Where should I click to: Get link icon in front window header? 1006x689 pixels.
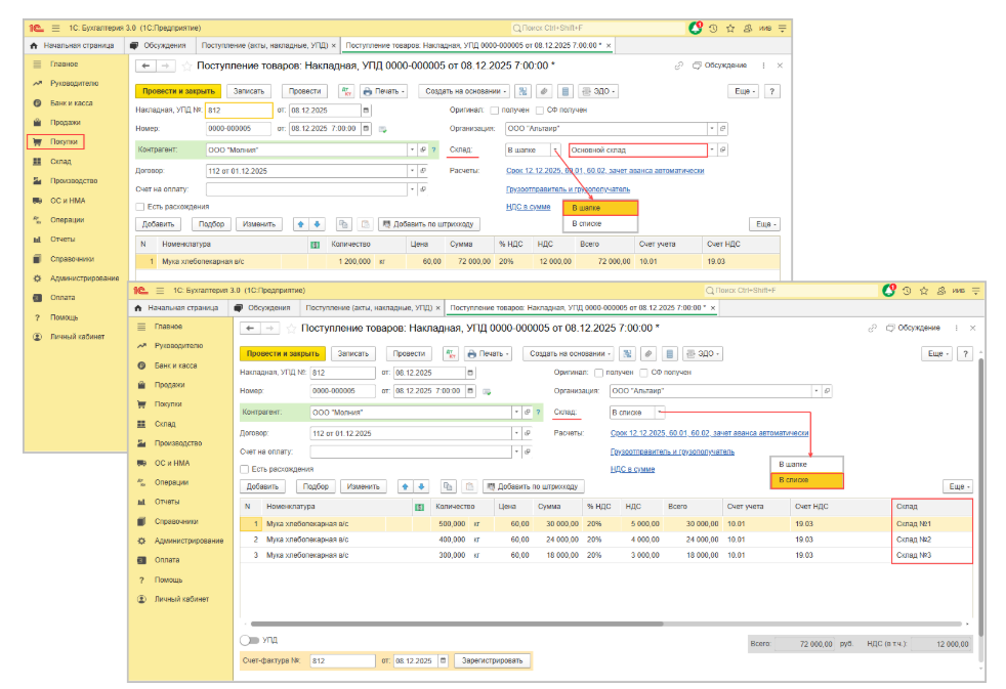(x=872, y=328)
